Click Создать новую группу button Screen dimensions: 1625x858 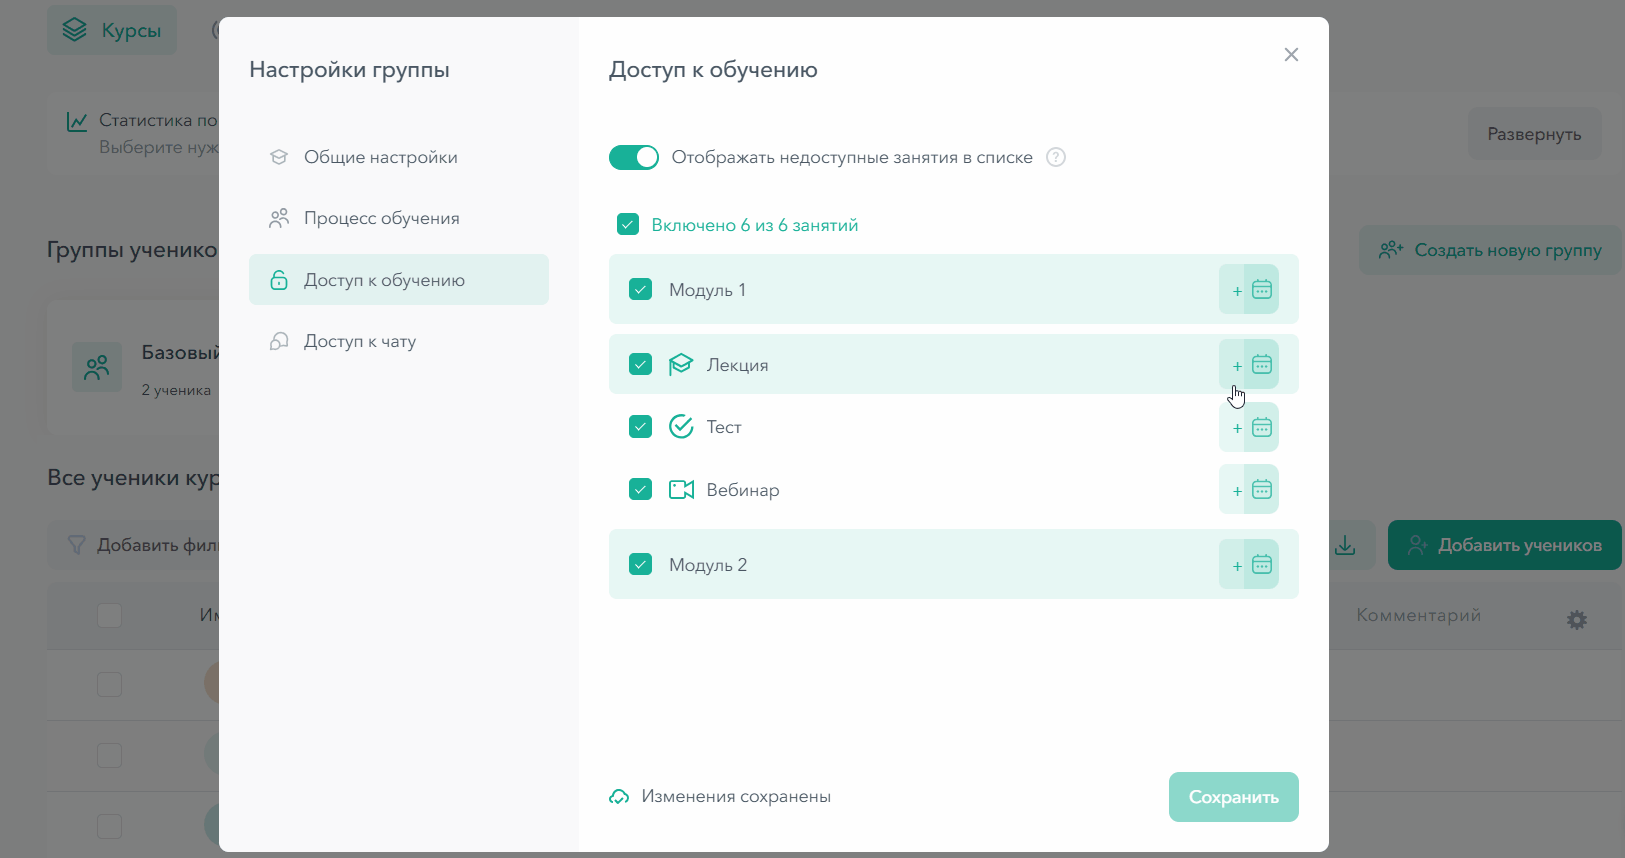[1490, 250]
